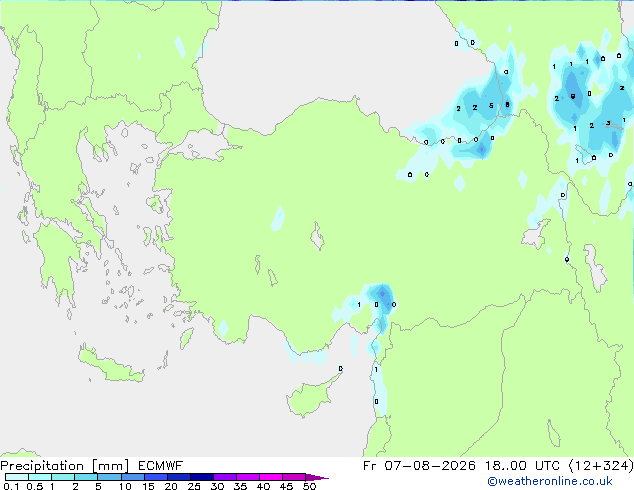634x490 pixels.
Task: Click the '(12+324)' forecast run label
Action: [601, 466]
